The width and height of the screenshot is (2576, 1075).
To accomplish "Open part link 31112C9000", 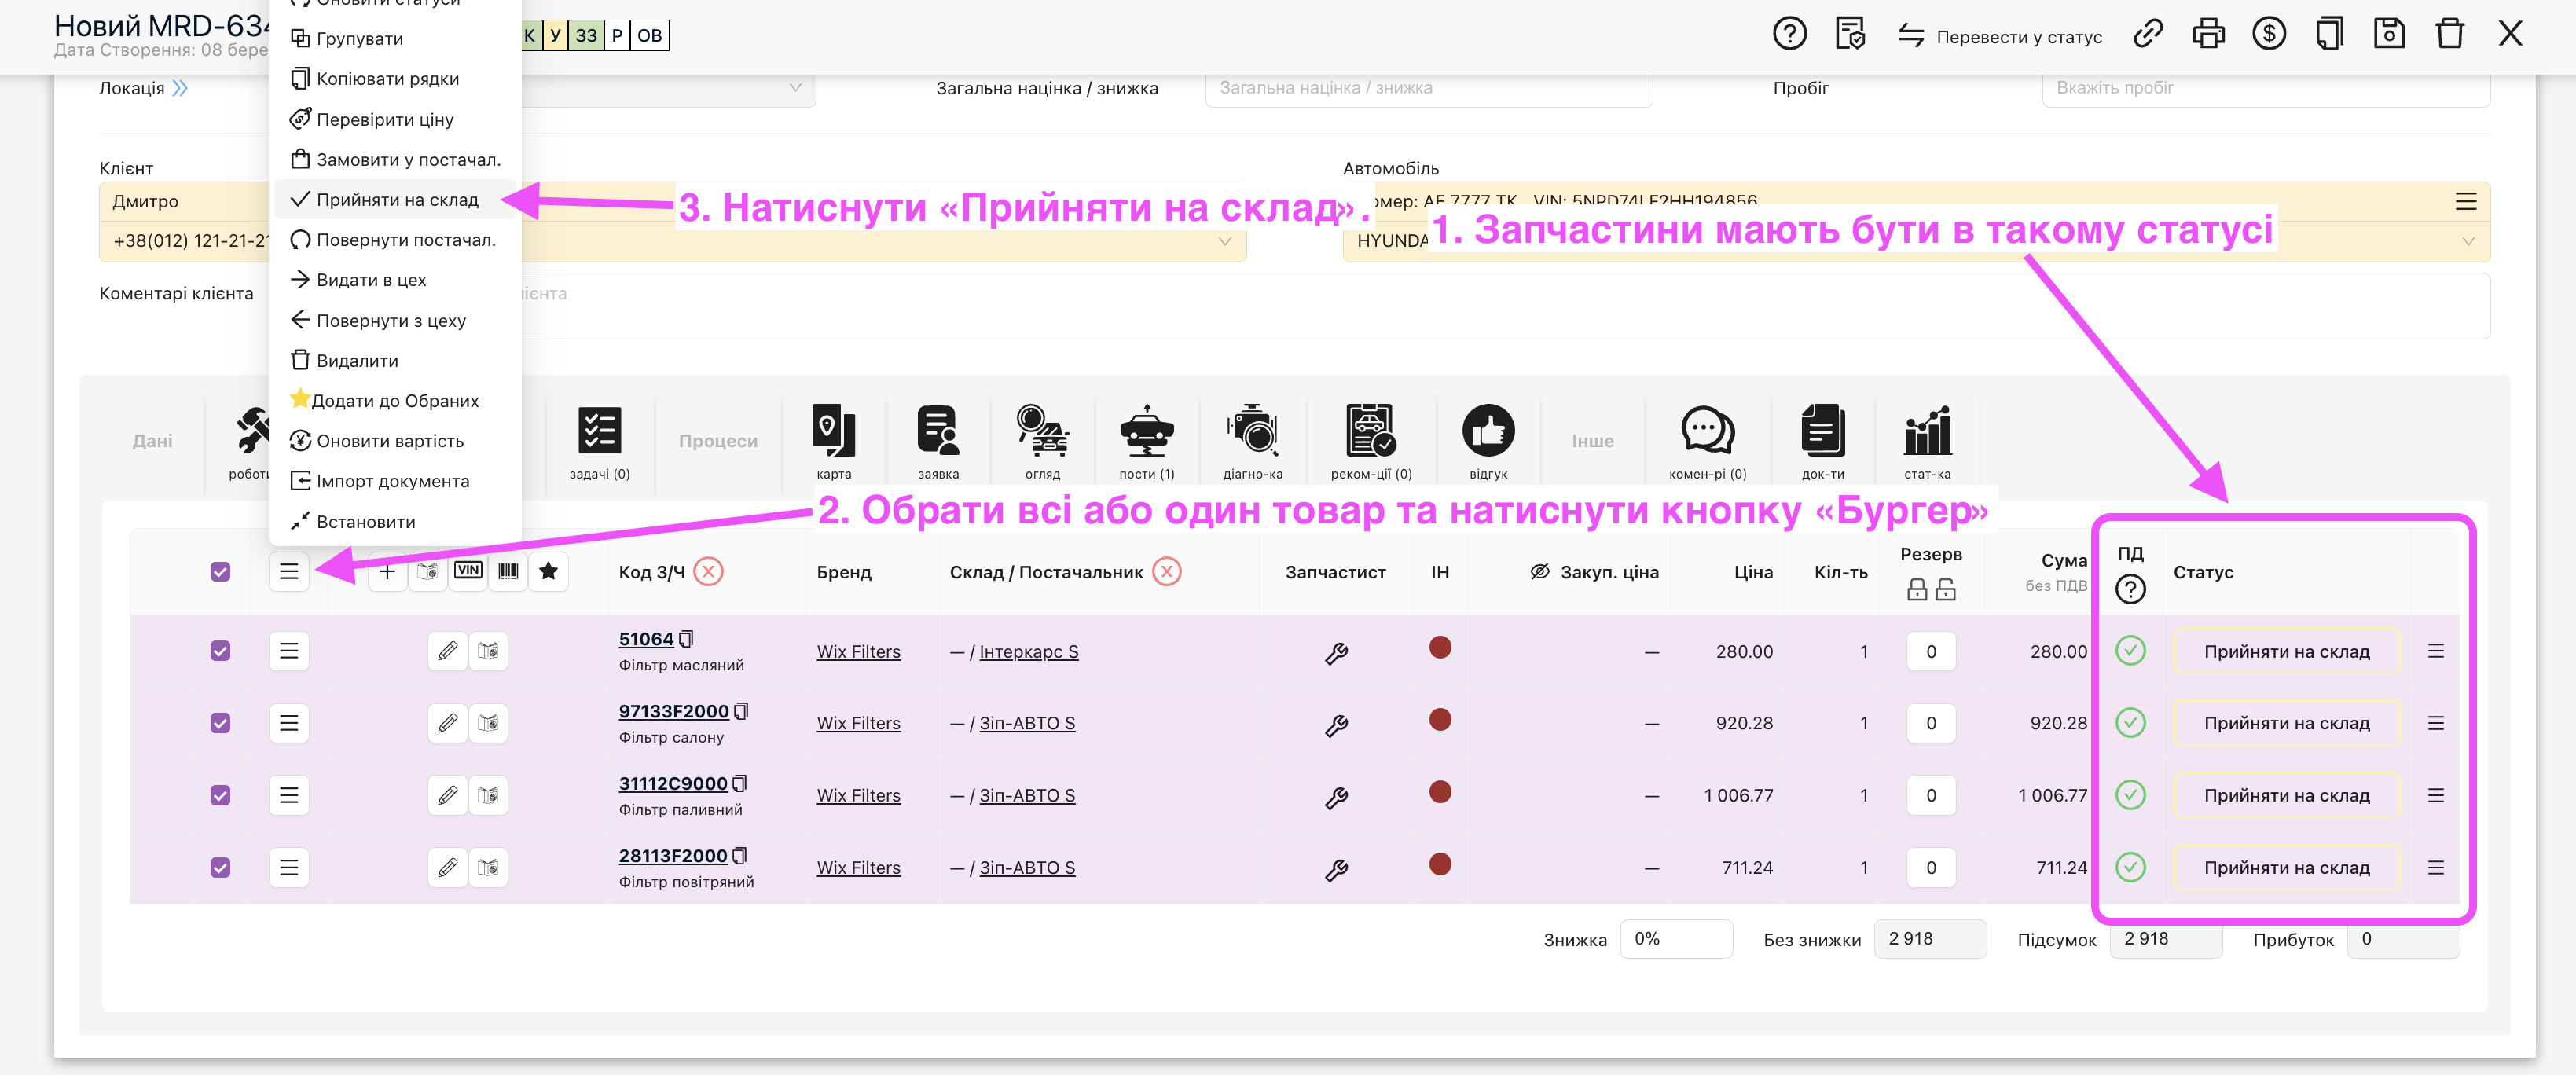I will click(x=672, y=783).
